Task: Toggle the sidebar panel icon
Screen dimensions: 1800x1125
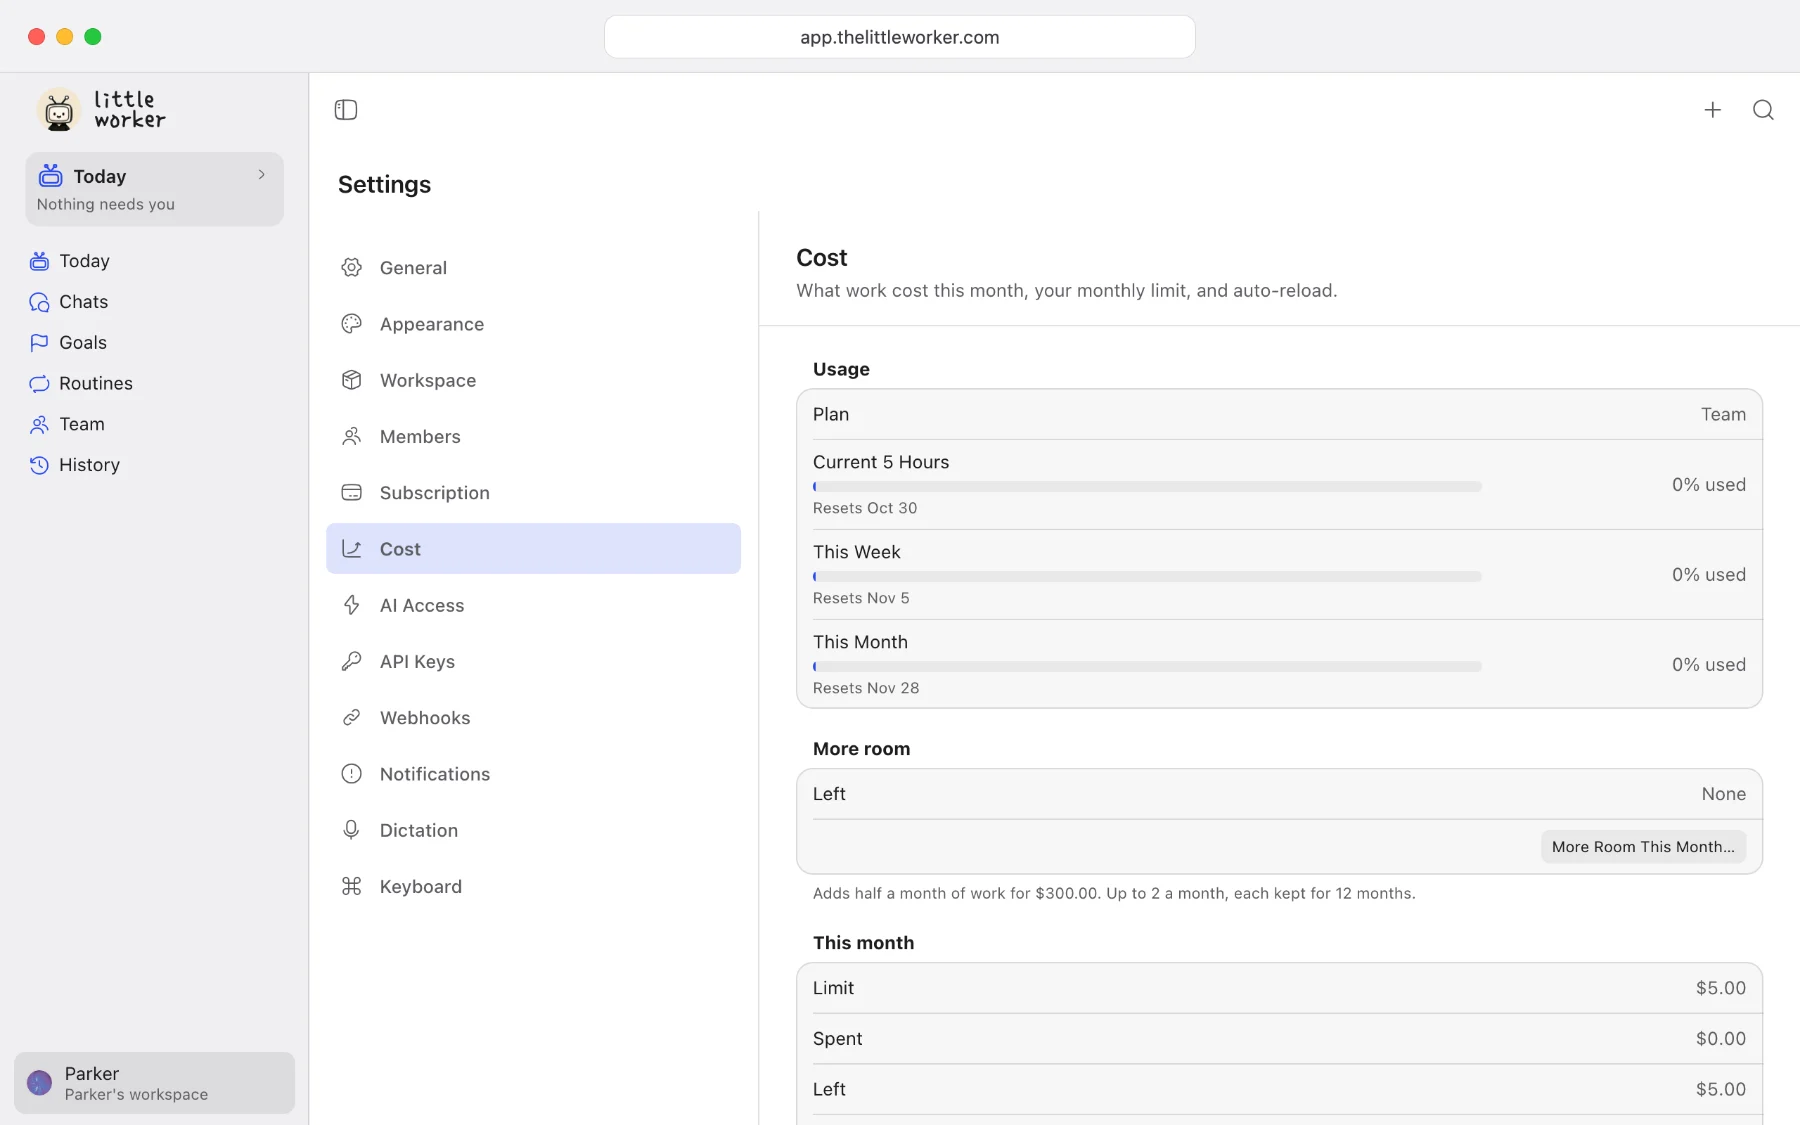Action: coord(346,110)
